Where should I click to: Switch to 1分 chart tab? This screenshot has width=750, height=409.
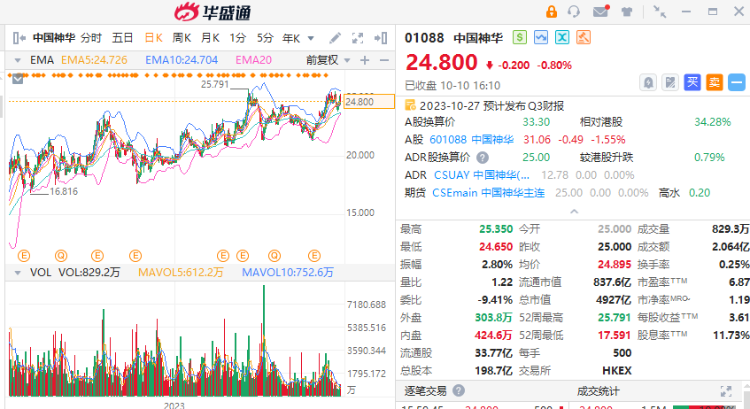point(237,38)
